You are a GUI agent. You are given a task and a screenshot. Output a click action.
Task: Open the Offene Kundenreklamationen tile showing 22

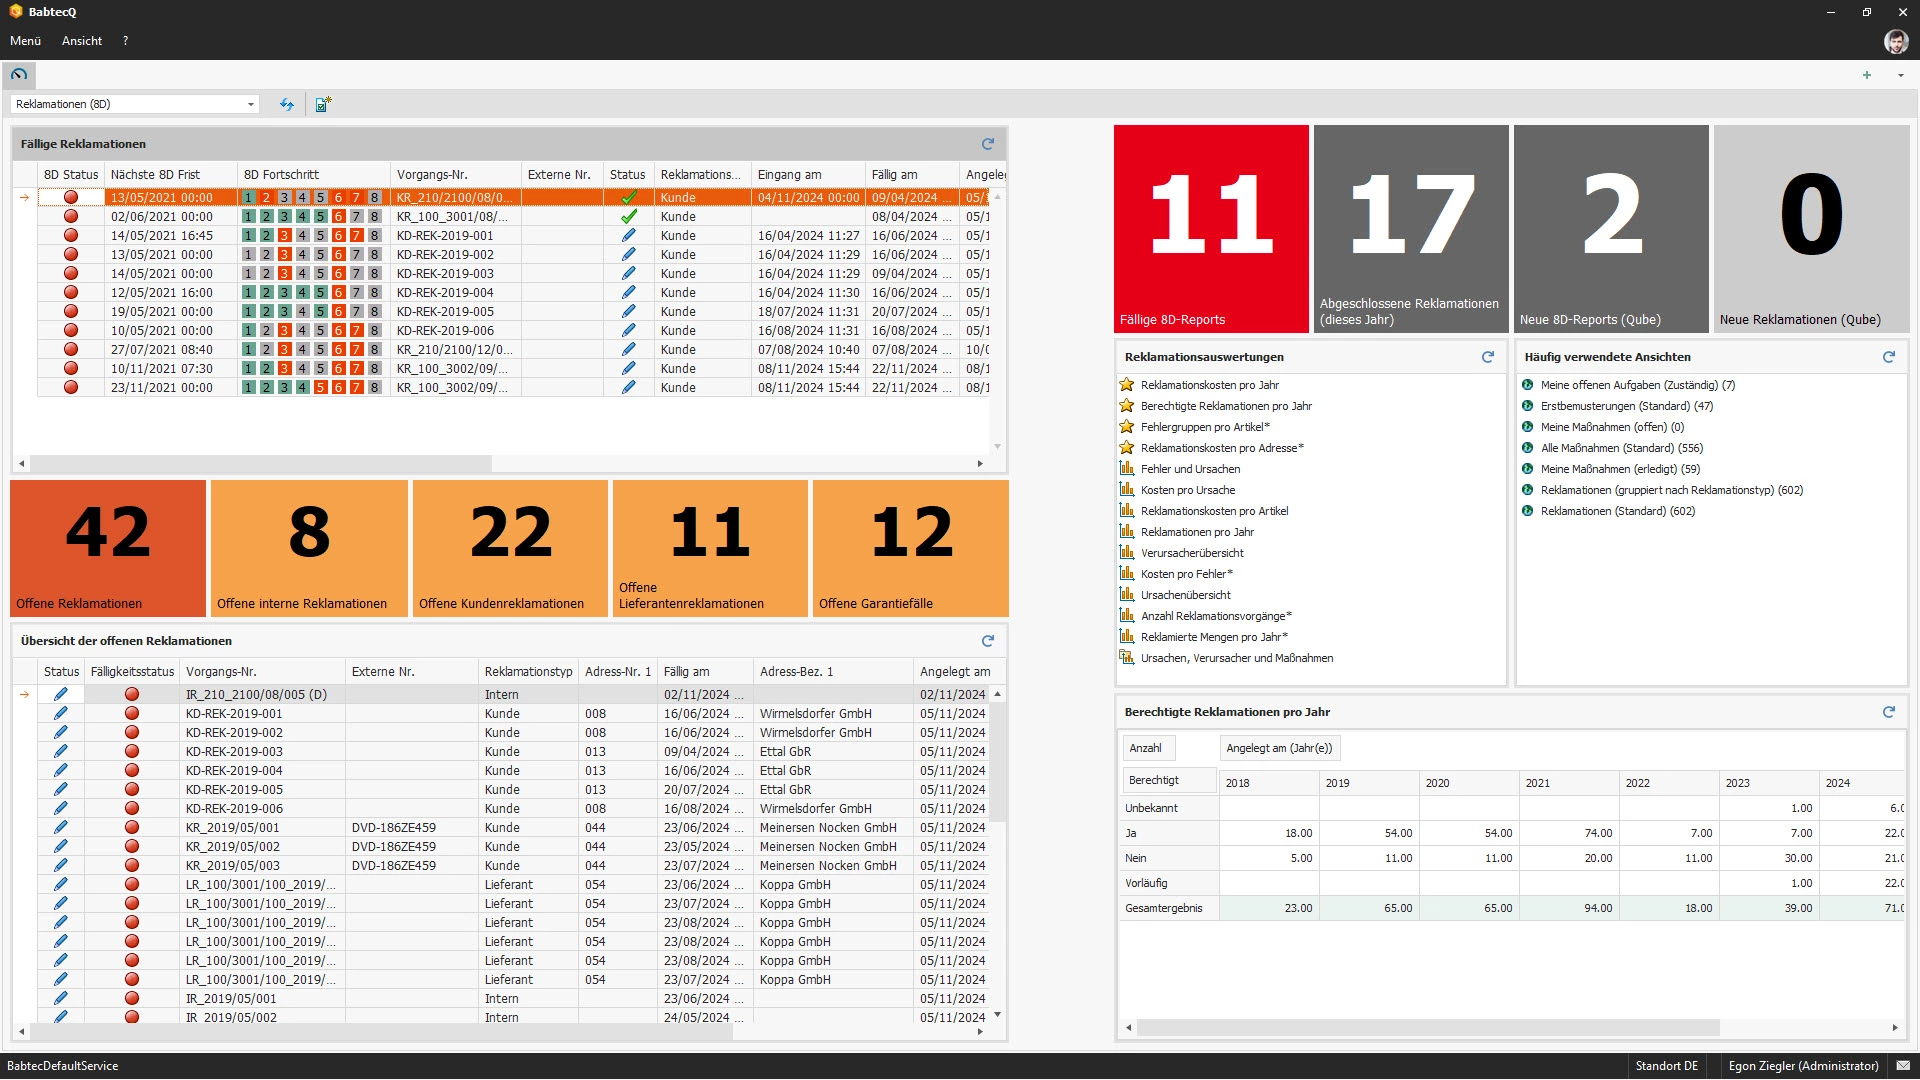tap(510, 548)
